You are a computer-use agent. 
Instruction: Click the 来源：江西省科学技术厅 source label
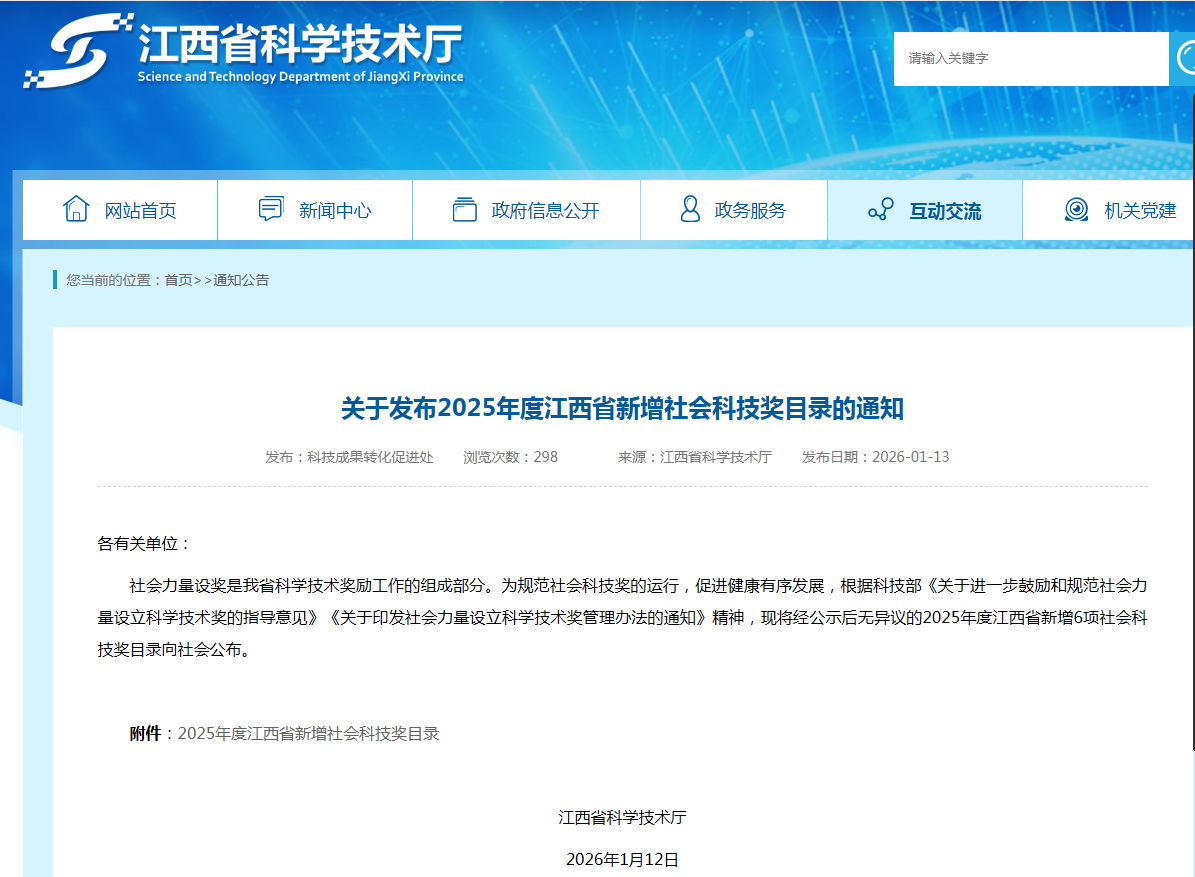[694, 457]
